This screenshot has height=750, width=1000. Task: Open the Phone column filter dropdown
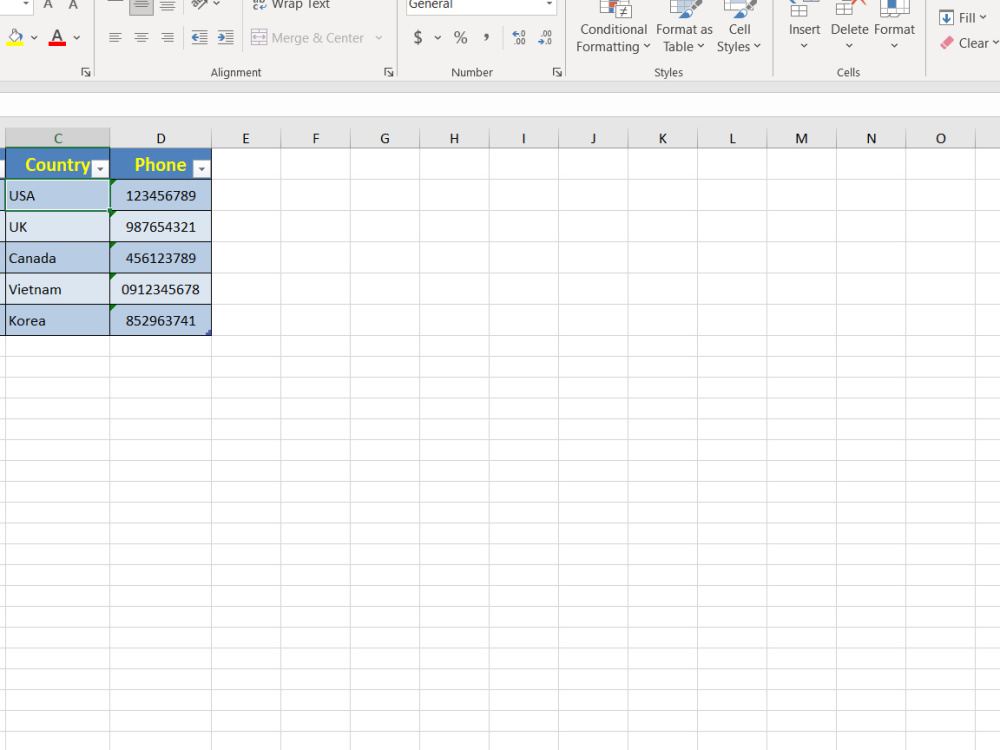pos(202,169)
